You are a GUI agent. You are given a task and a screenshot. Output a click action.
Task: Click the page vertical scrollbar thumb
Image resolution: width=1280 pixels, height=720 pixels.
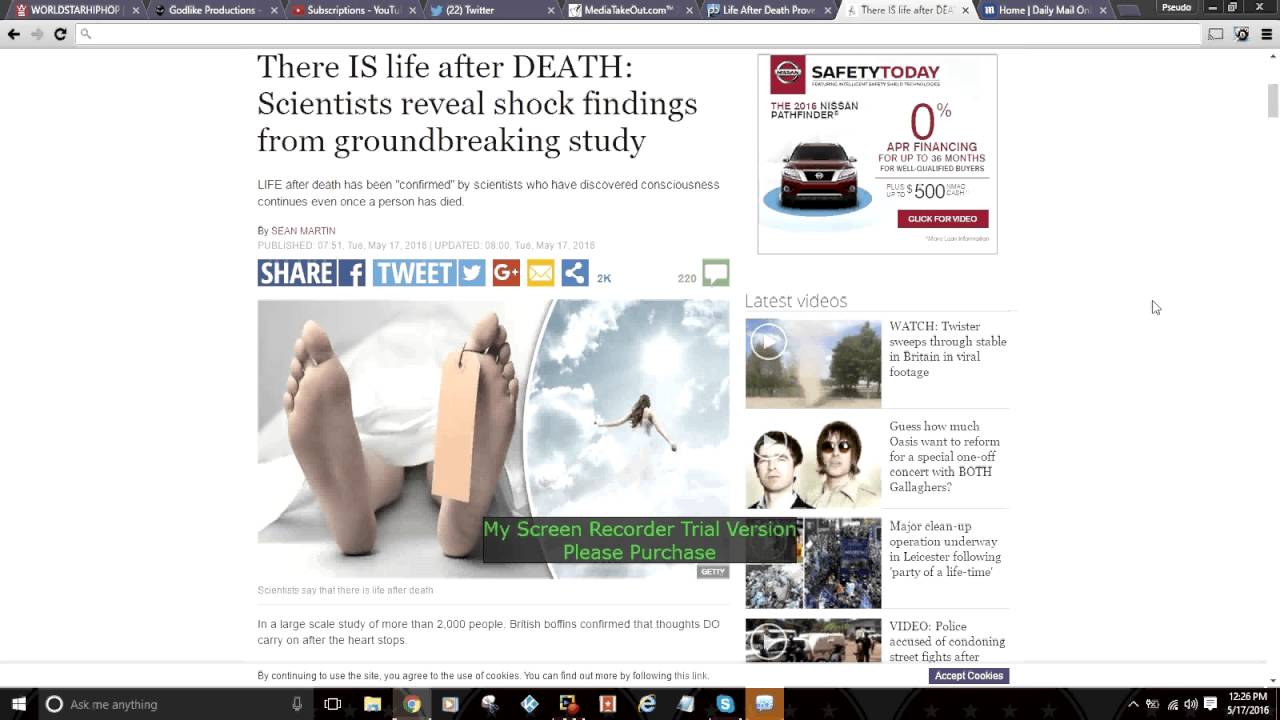tap(1273, 100)
